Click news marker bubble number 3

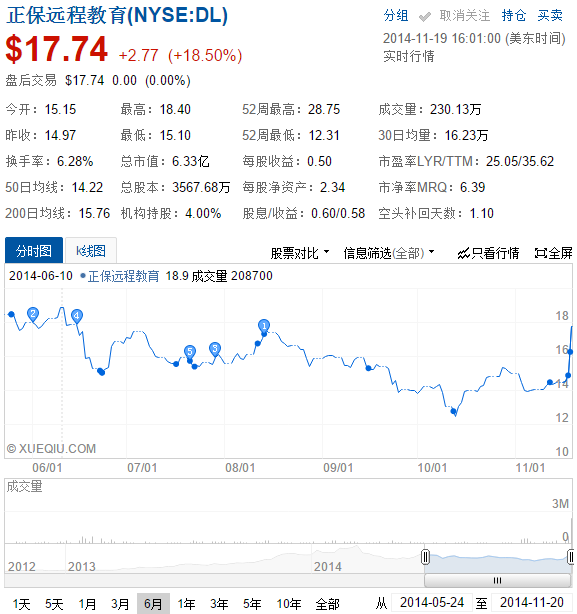point(215,349)
